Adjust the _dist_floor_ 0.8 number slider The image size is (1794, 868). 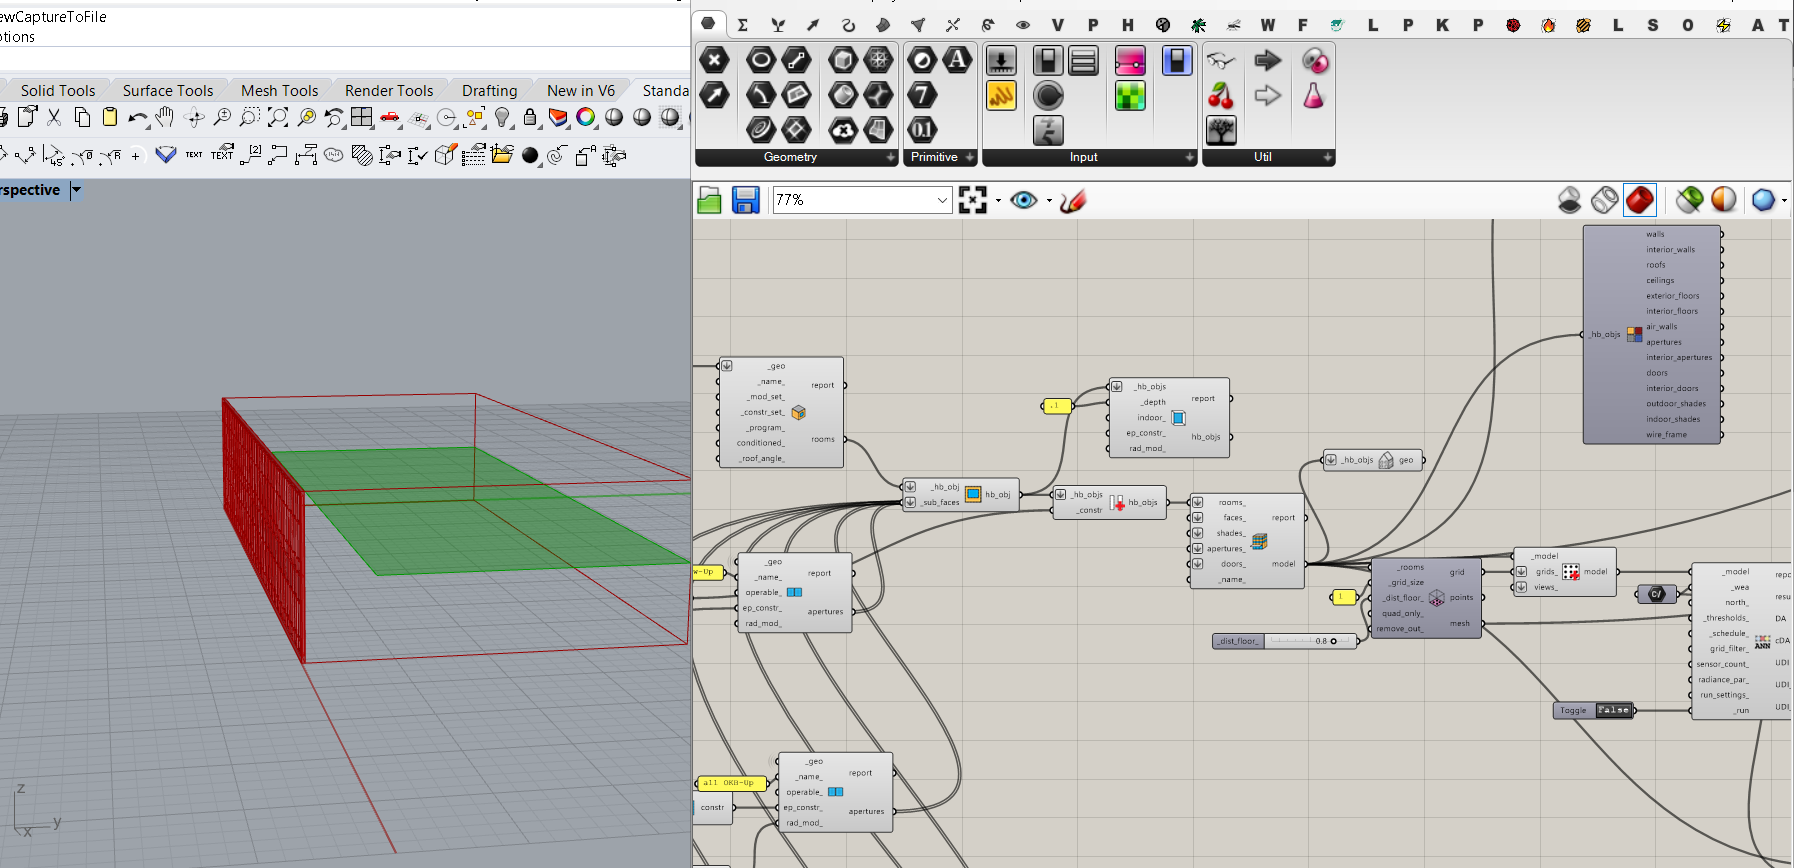coord(1285,641)
